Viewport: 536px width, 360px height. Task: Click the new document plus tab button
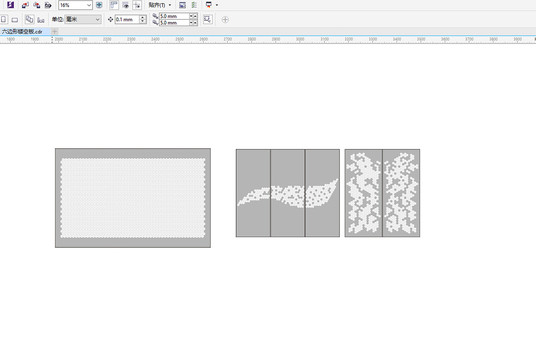pyautogui.click(x=55, y=31)
